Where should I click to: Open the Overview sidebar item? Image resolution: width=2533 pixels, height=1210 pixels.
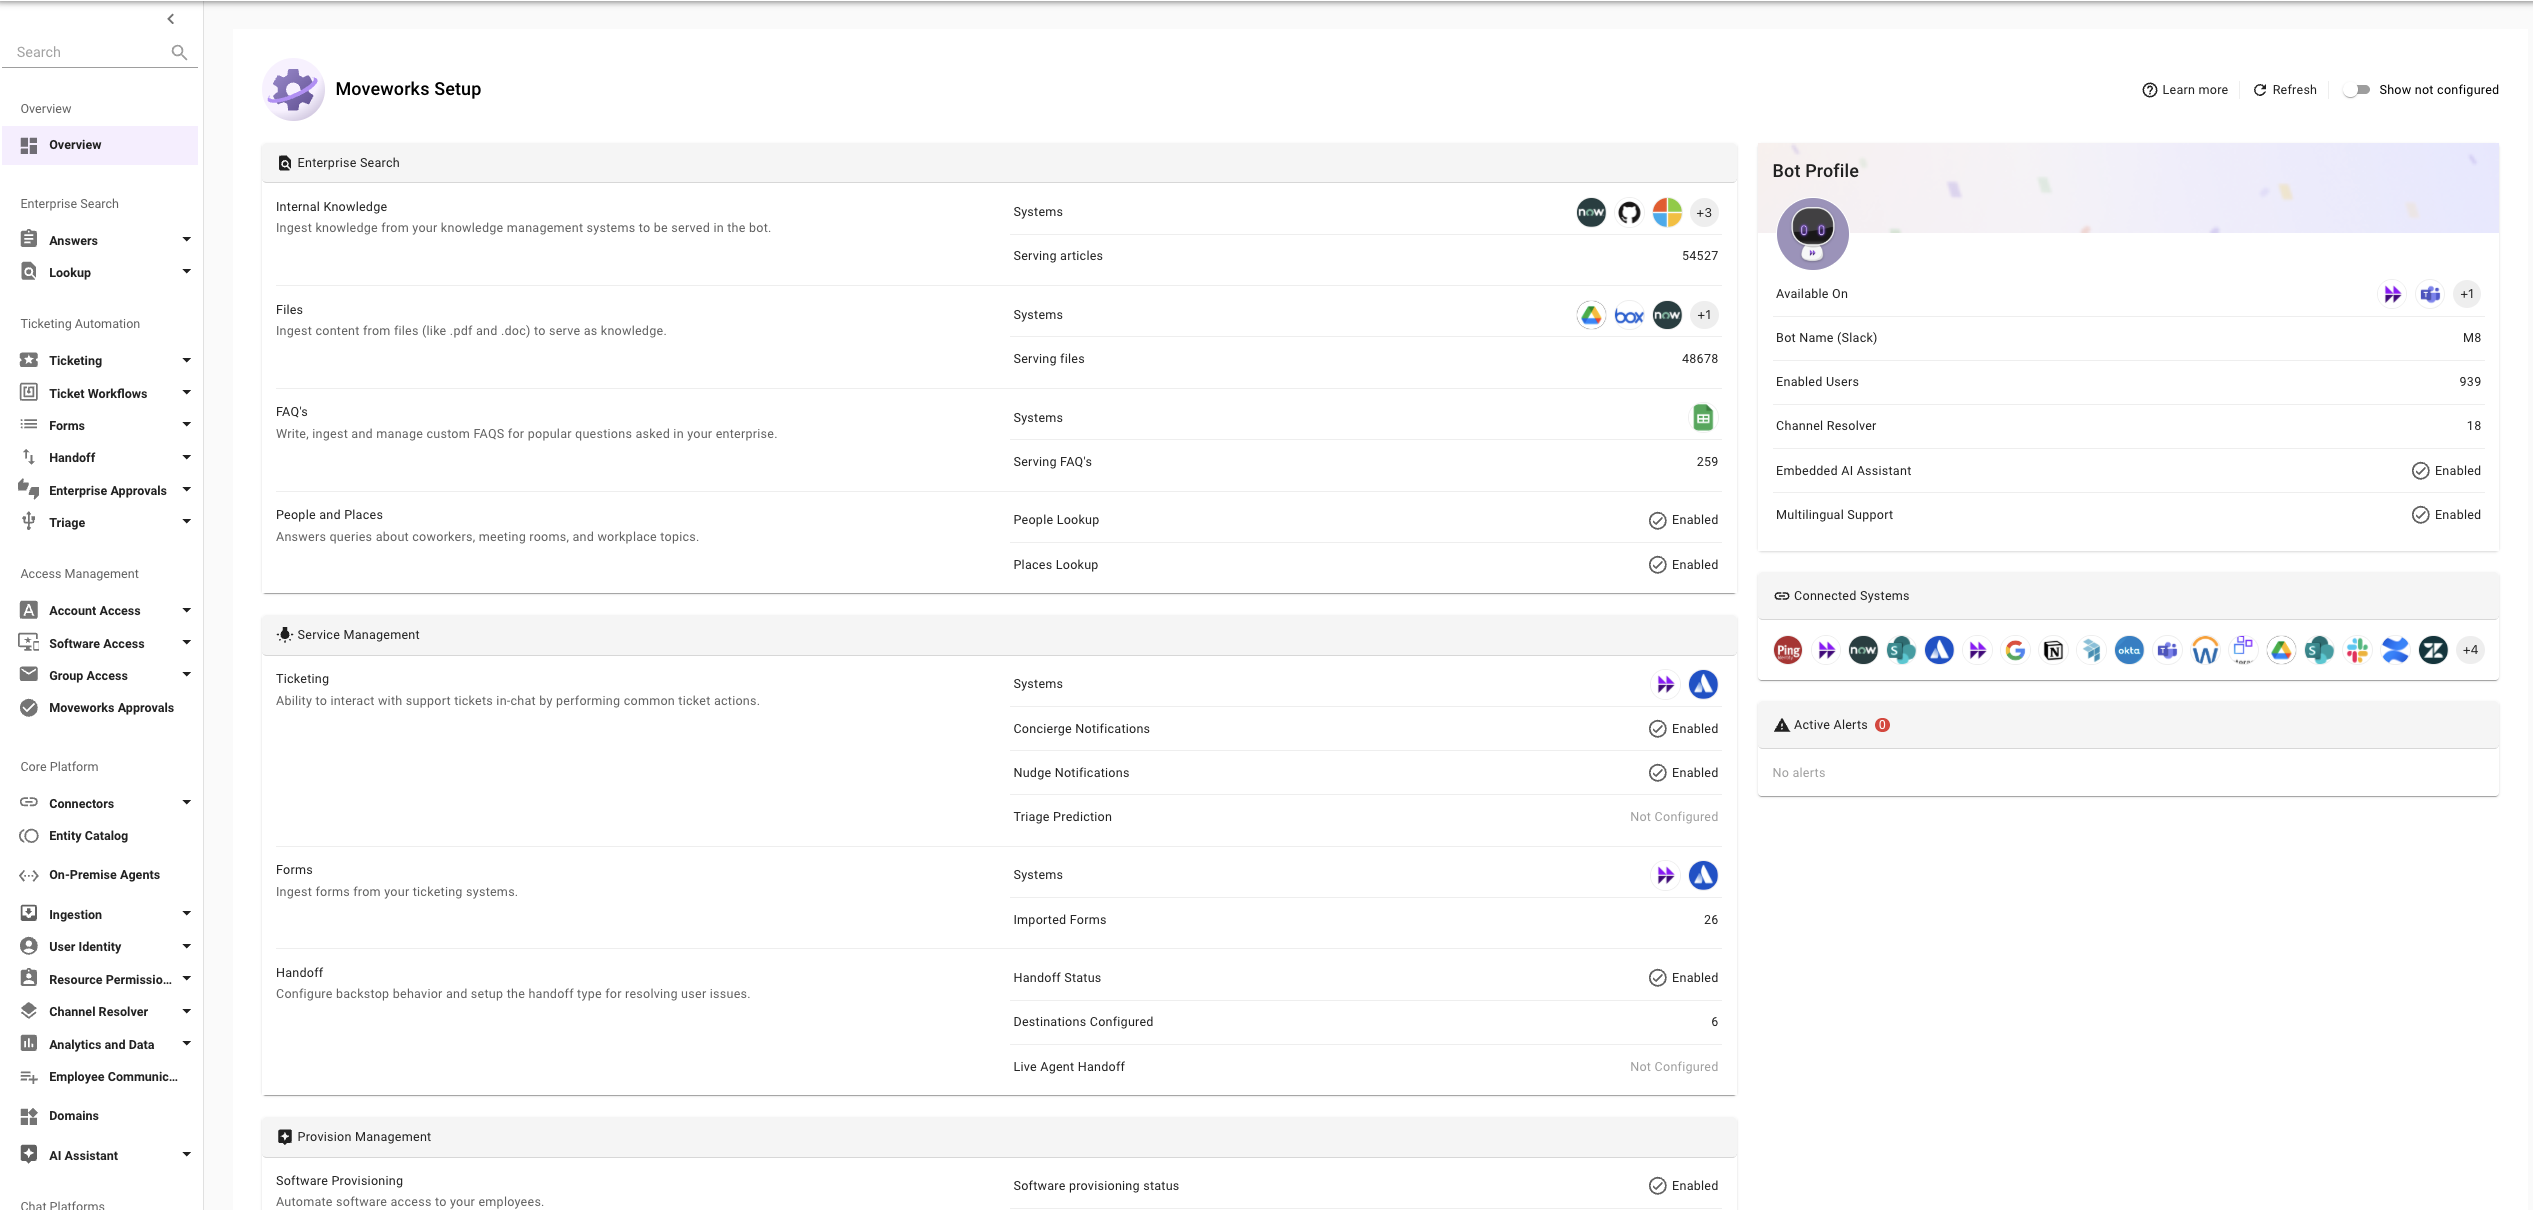100,145
